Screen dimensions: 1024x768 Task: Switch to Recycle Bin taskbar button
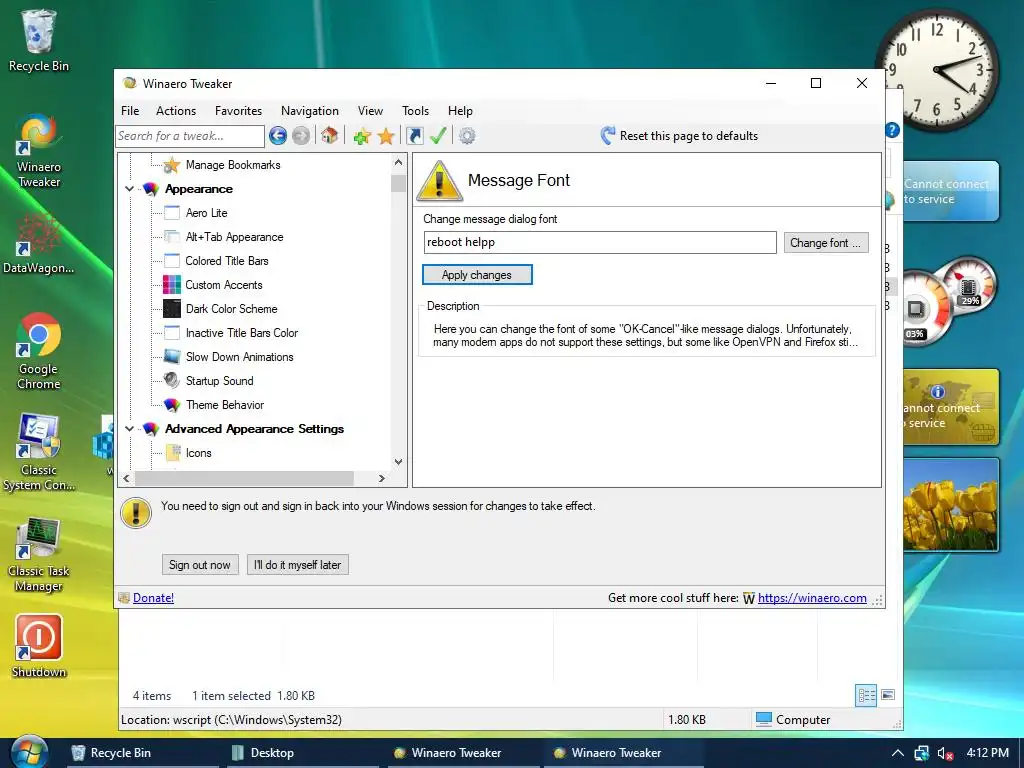tap(142, 753)
